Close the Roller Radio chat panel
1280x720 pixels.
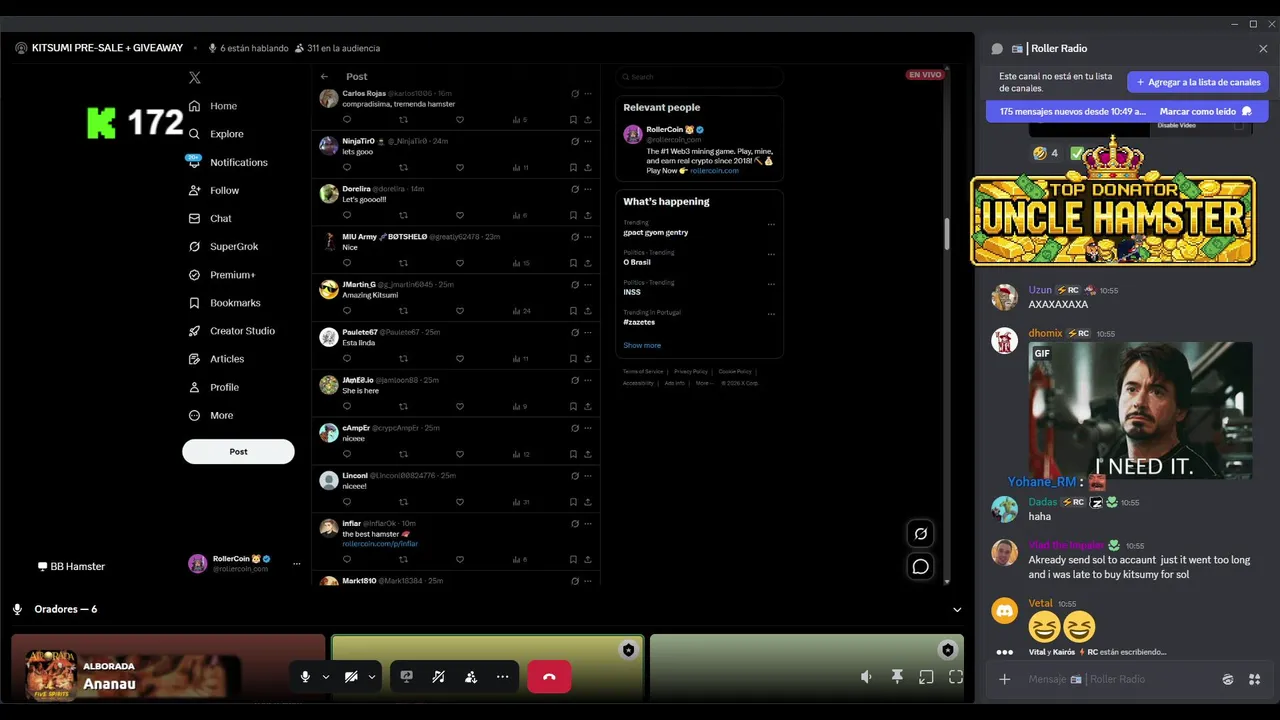coord(1263,48)
